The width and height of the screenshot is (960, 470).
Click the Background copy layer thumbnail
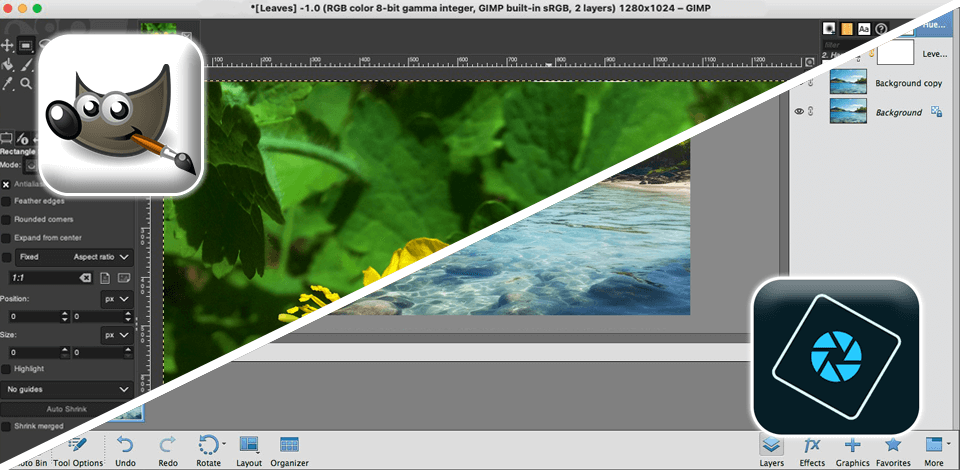[x=848, y=81]
